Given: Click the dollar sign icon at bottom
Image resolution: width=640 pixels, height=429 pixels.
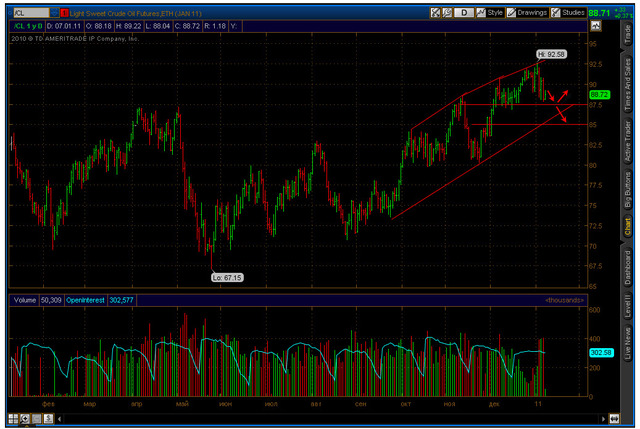Looking at the screenshot, I should click(49, 418).
